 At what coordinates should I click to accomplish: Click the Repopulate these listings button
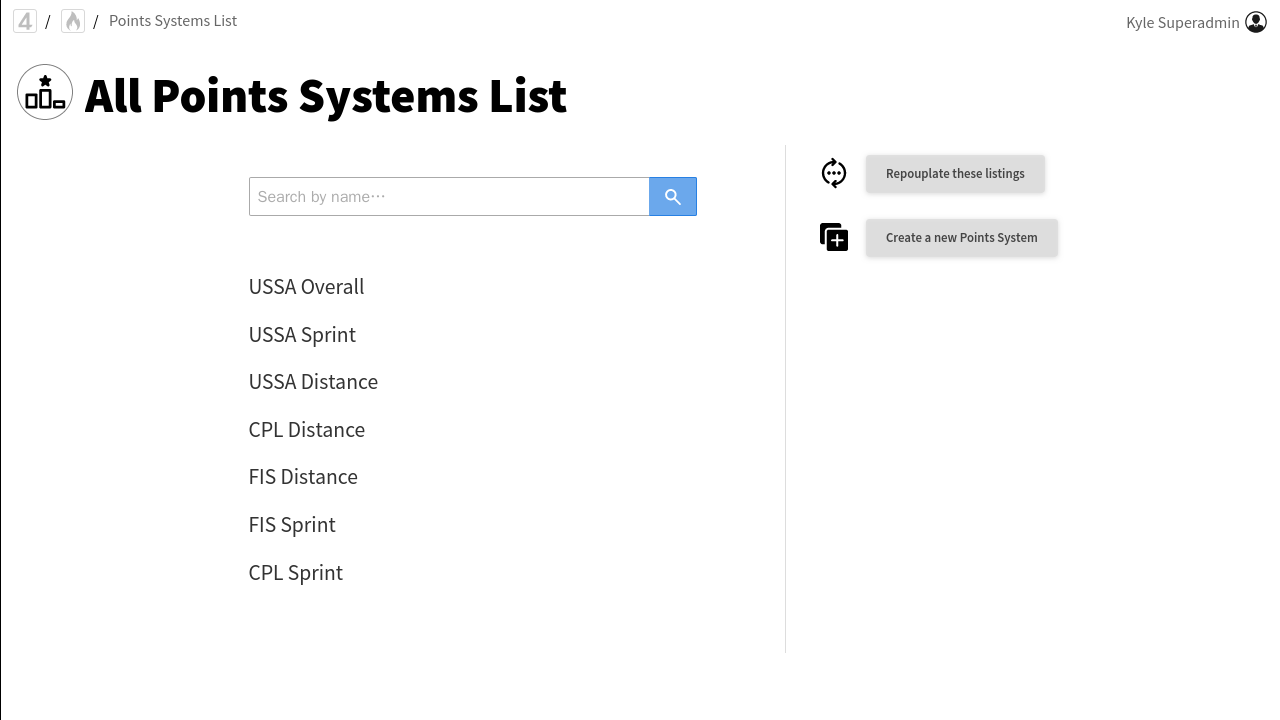(x=955, y=173)
